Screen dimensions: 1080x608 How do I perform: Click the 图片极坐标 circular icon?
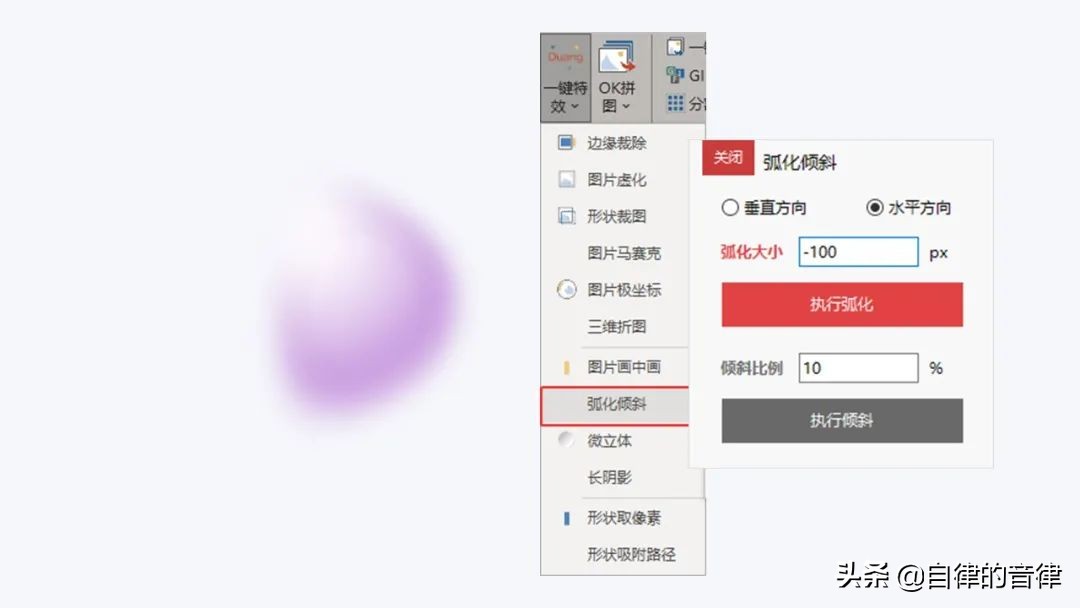pyautogui.click(x=566, y=289)
